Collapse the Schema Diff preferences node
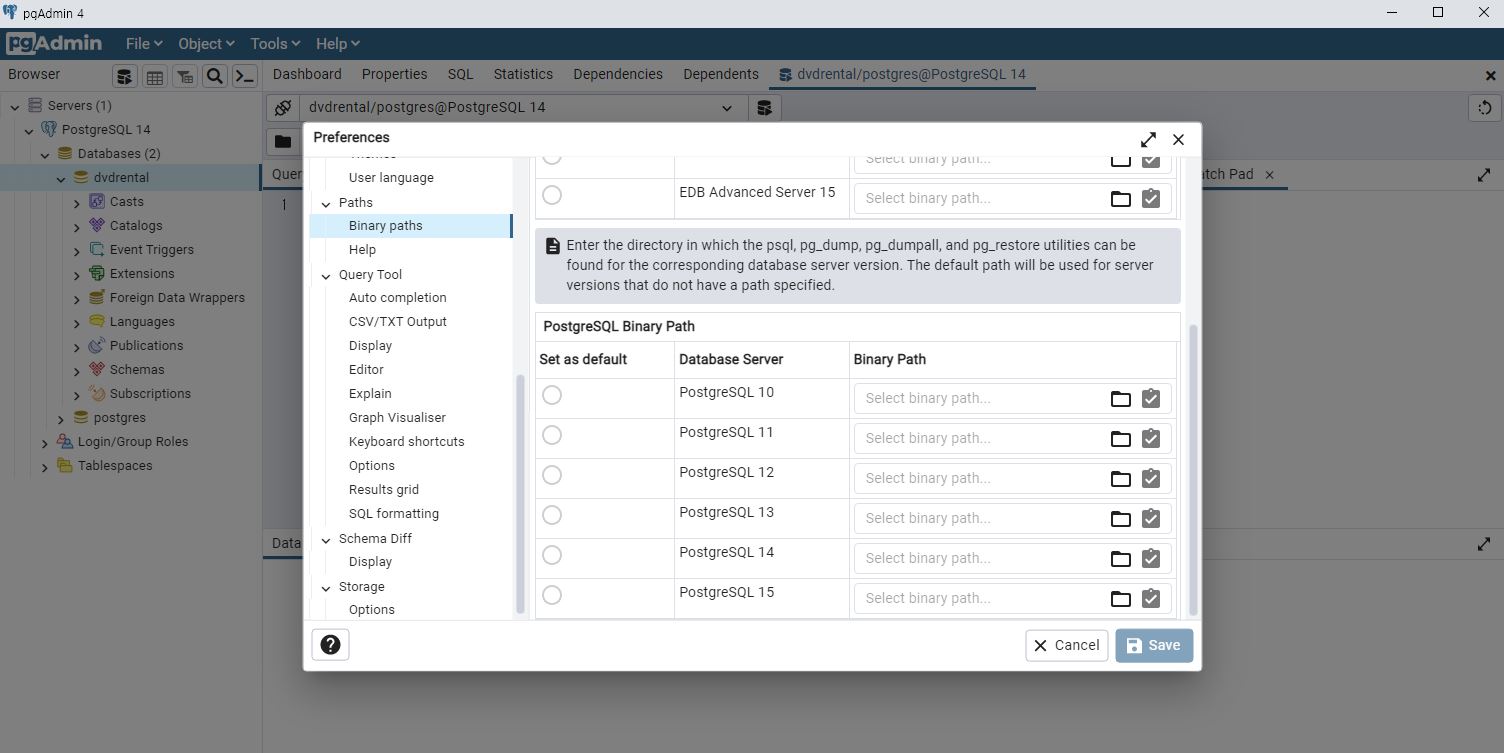The width and height of the screenshot is (1504, 753). click(326, 539)
